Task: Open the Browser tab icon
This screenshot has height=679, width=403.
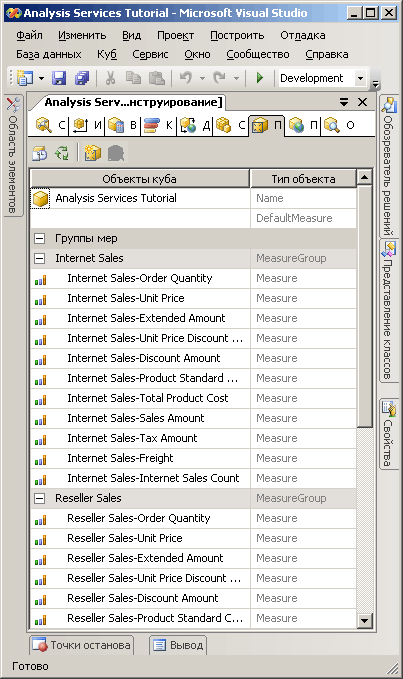Action: [x=332, y=125]
